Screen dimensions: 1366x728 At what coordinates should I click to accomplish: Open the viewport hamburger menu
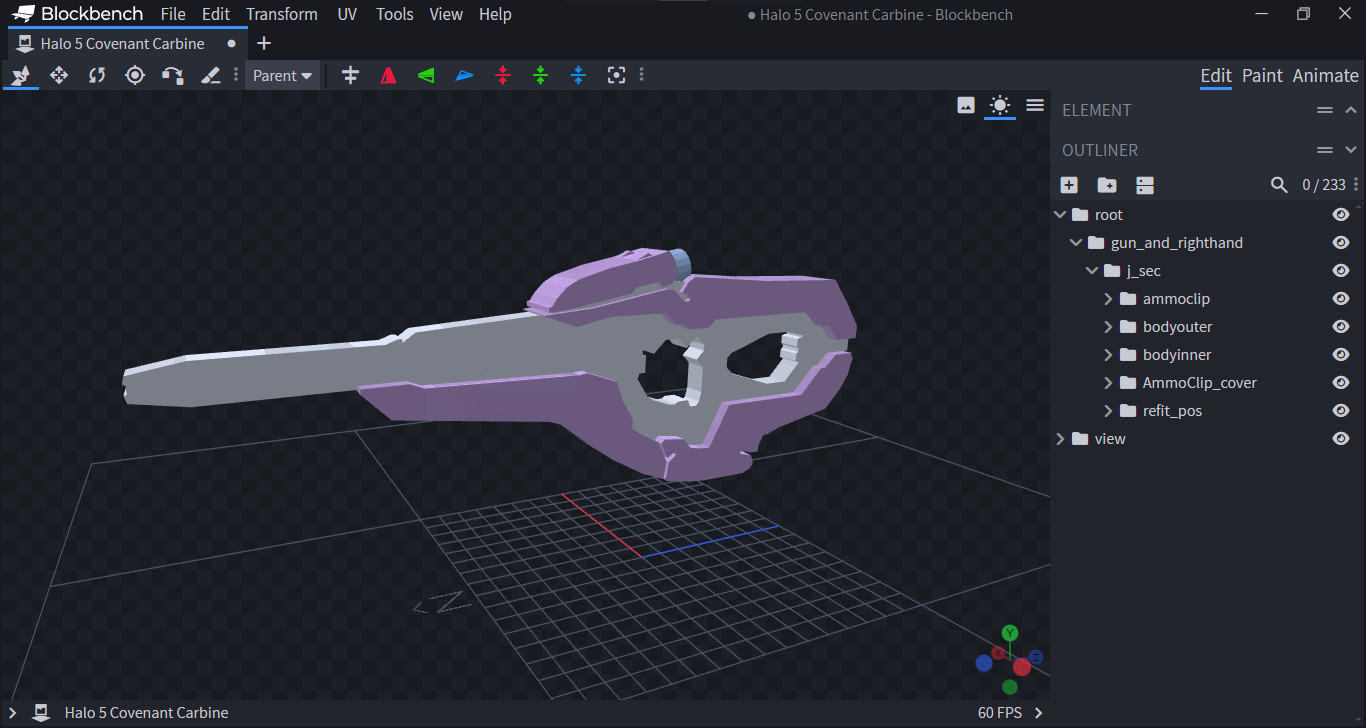pos(1035,105)
